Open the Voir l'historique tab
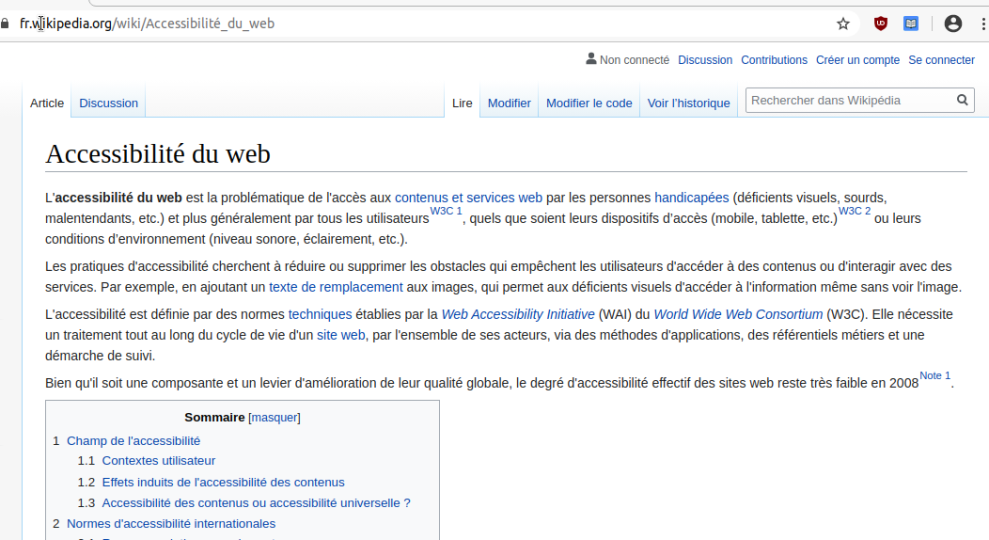The image size is (989, 540). click(689, 103)
